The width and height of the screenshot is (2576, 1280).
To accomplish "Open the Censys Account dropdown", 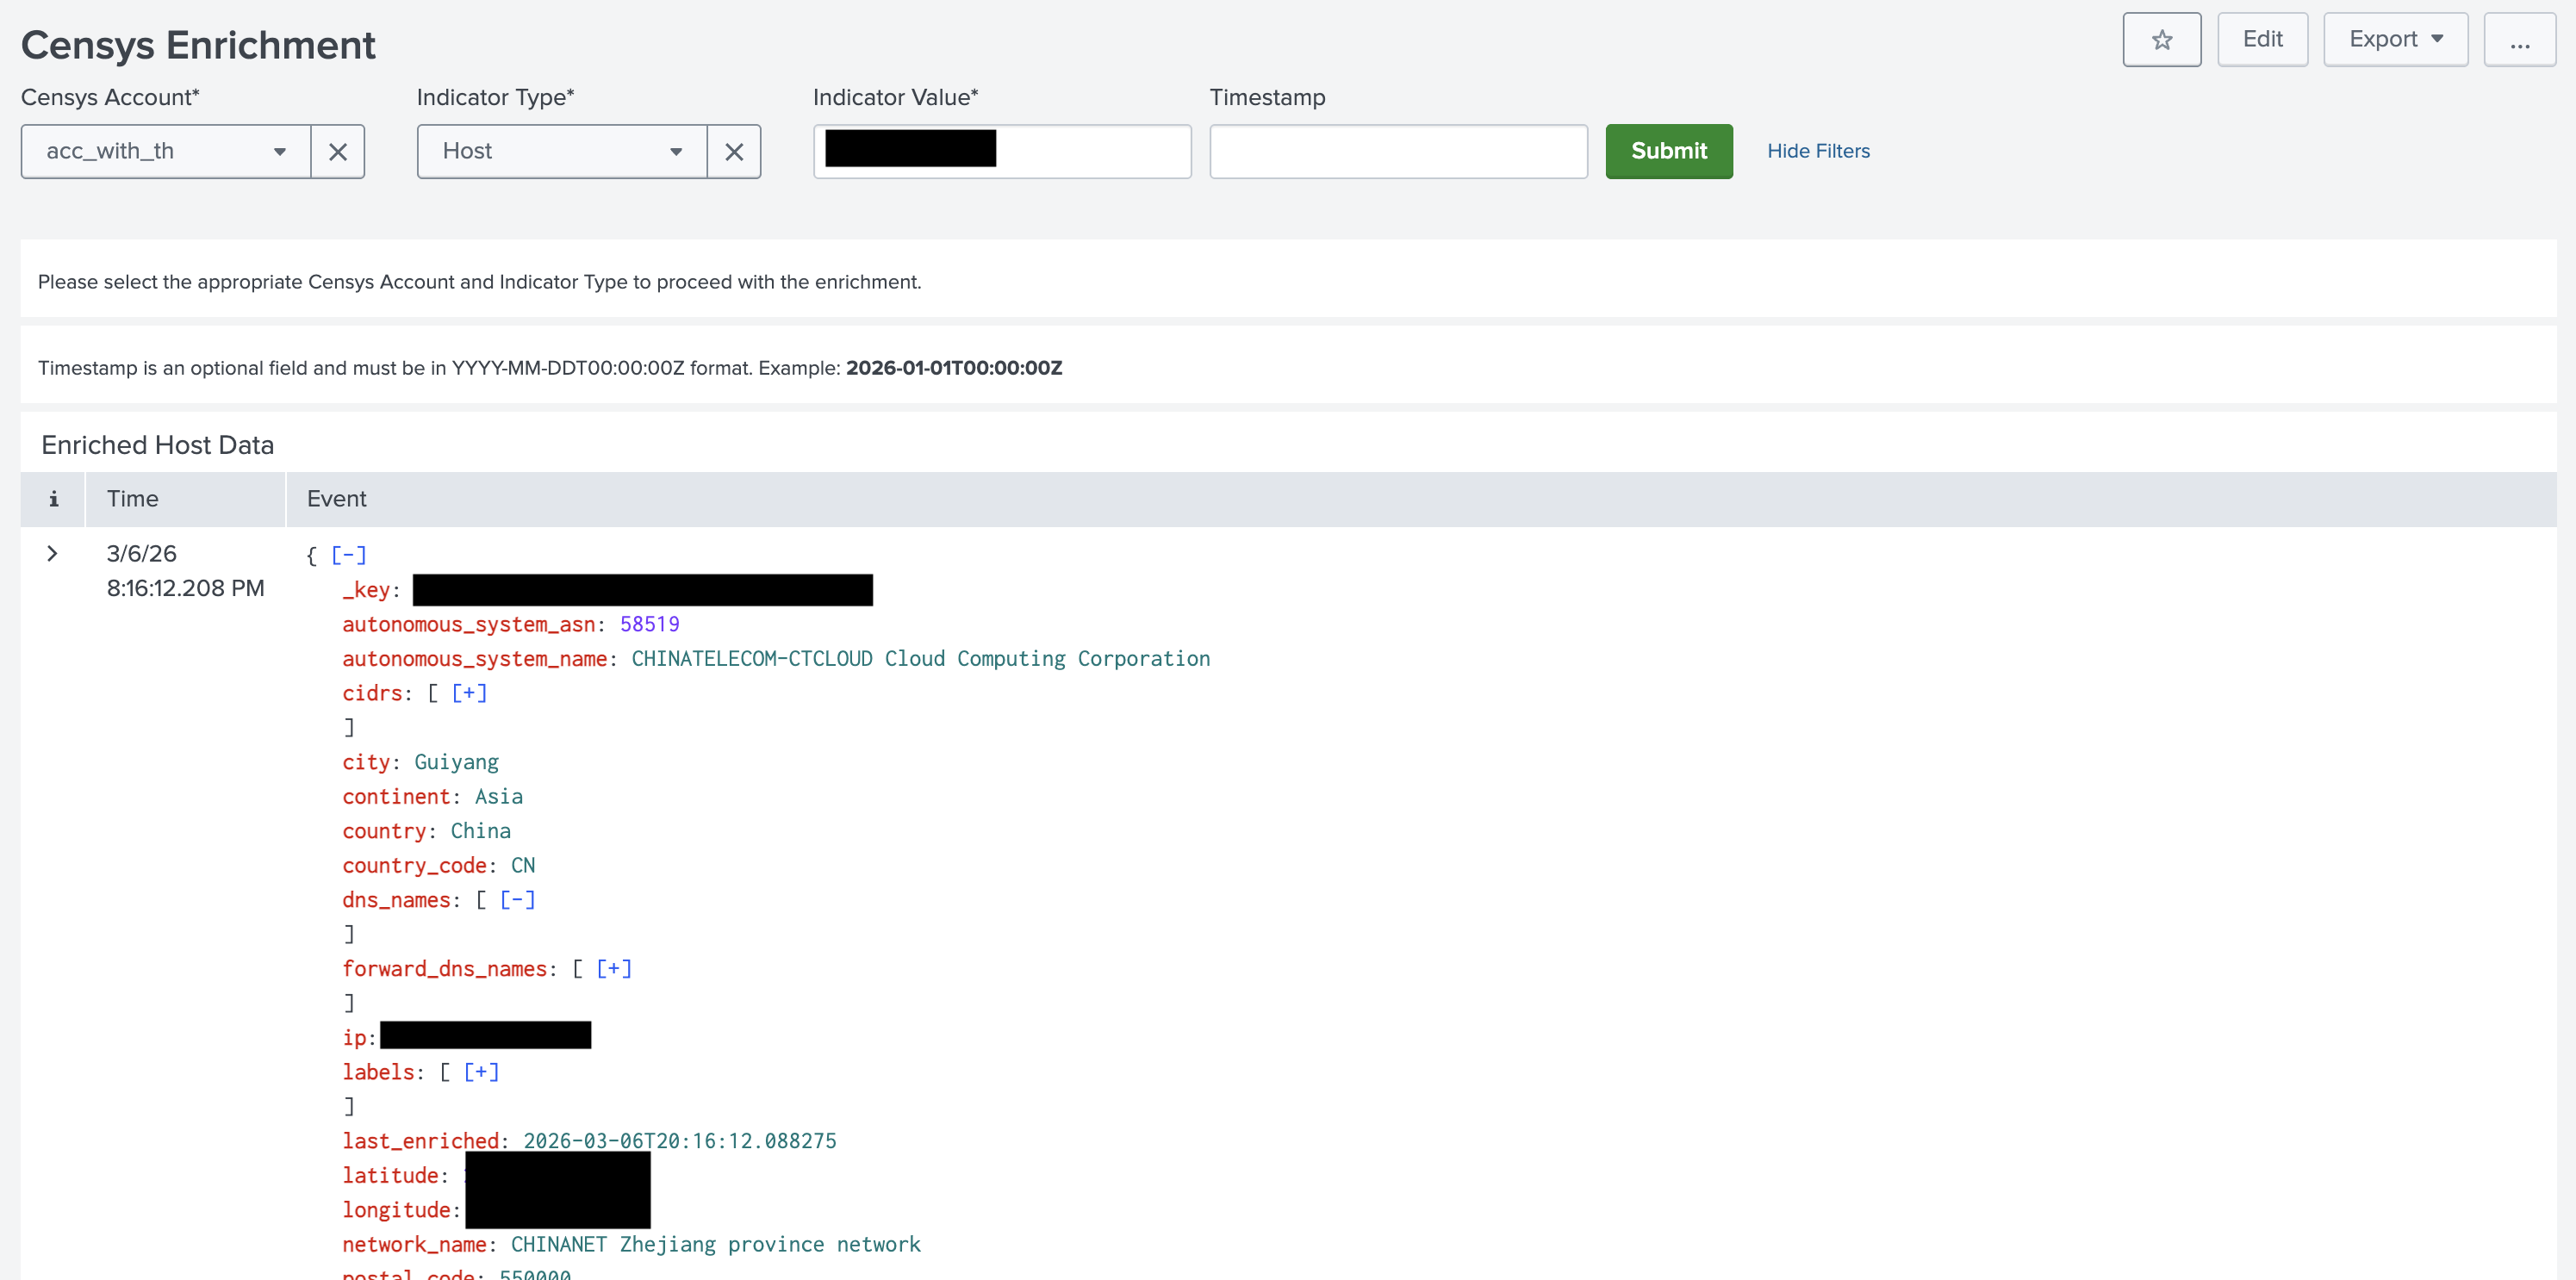I will tap(165, 152).
